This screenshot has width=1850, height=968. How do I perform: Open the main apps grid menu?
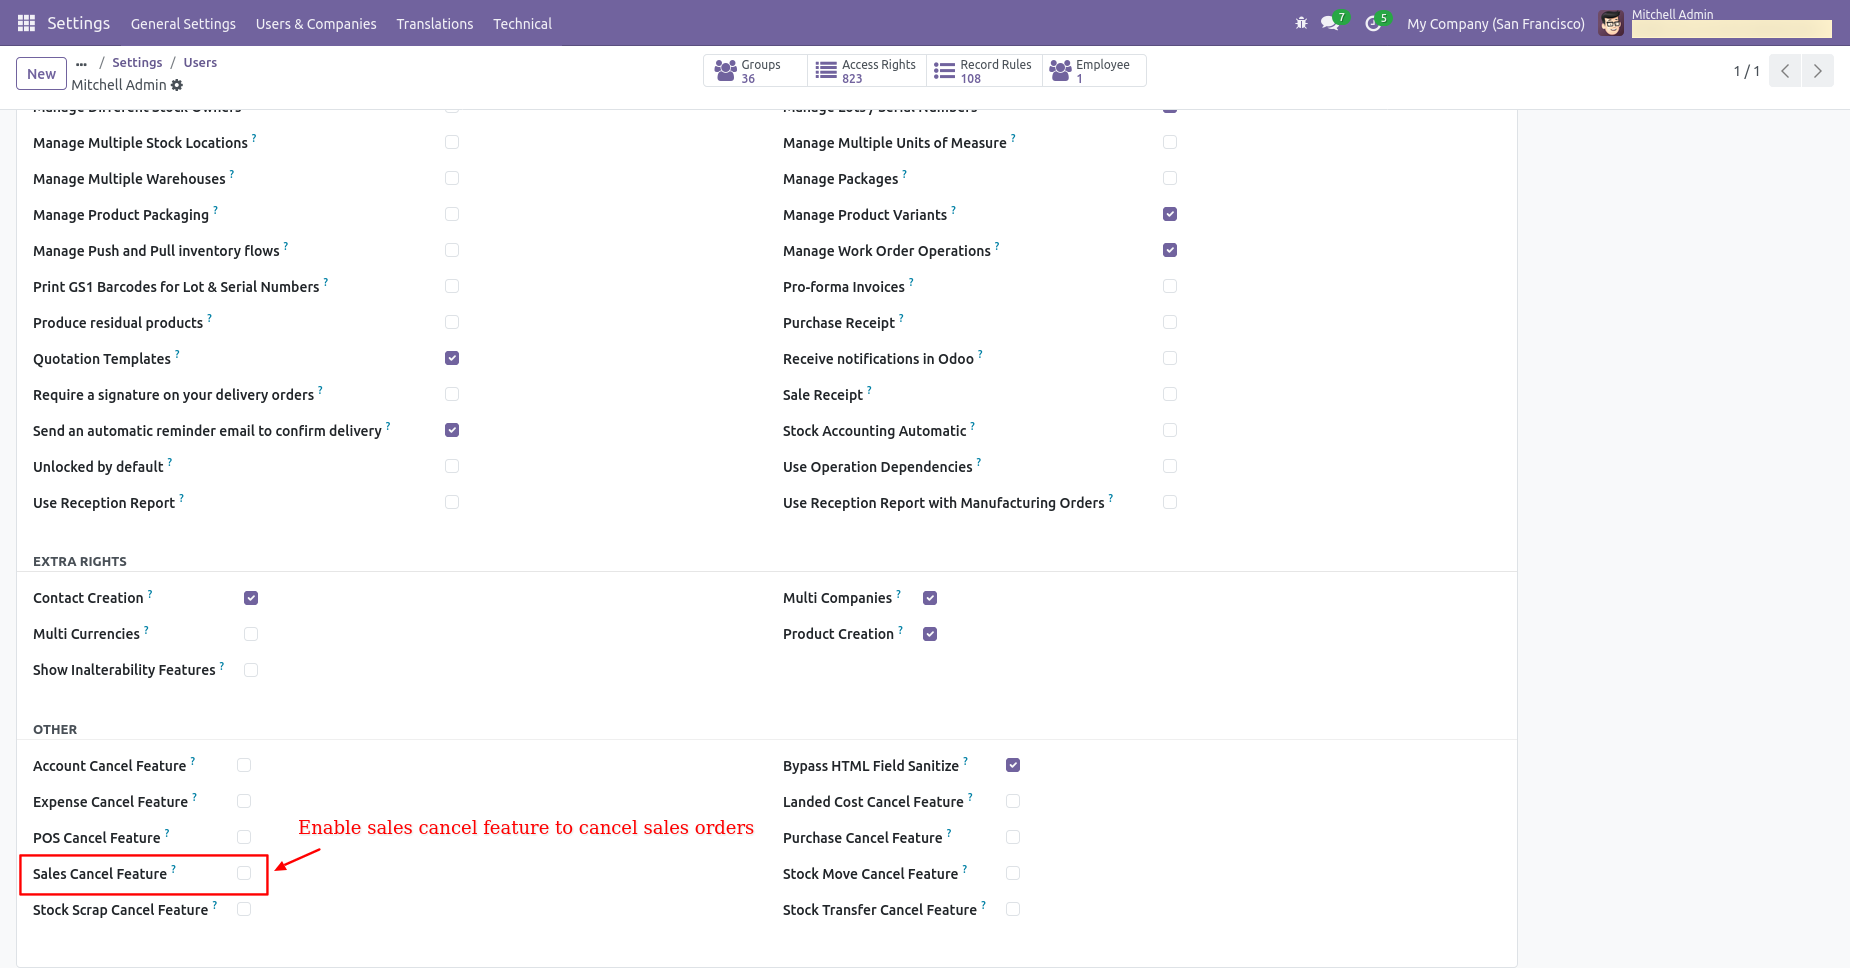(x=26, y=23)
